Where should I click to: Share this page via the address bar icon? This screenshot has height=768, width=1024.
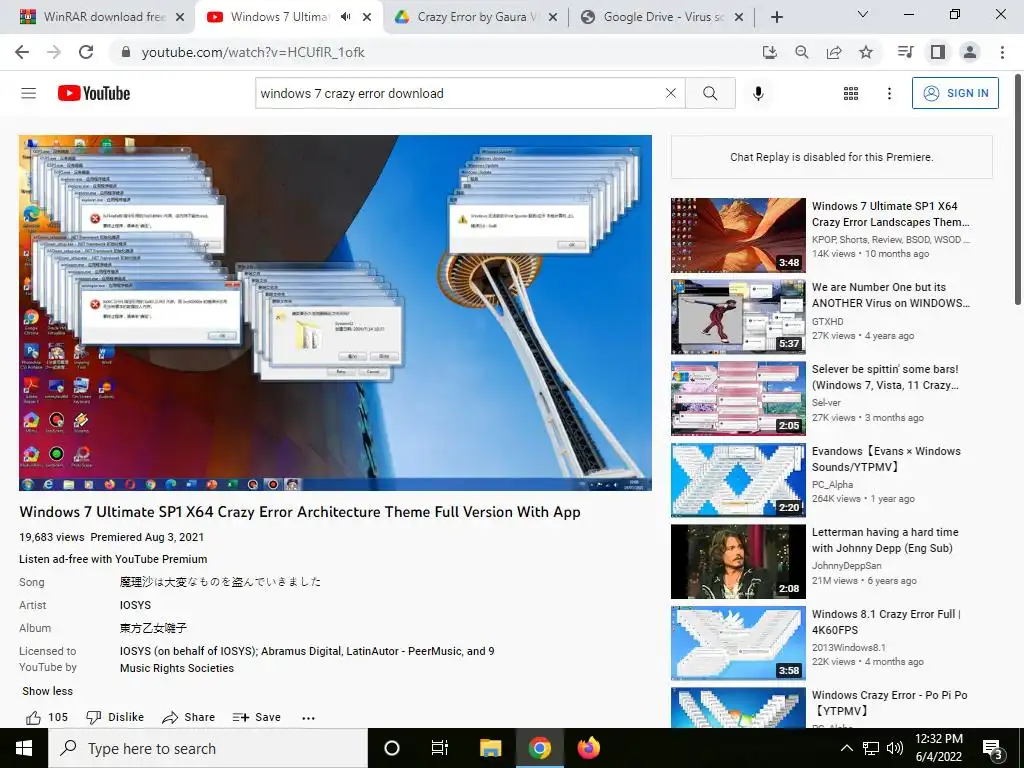(834, 52)
